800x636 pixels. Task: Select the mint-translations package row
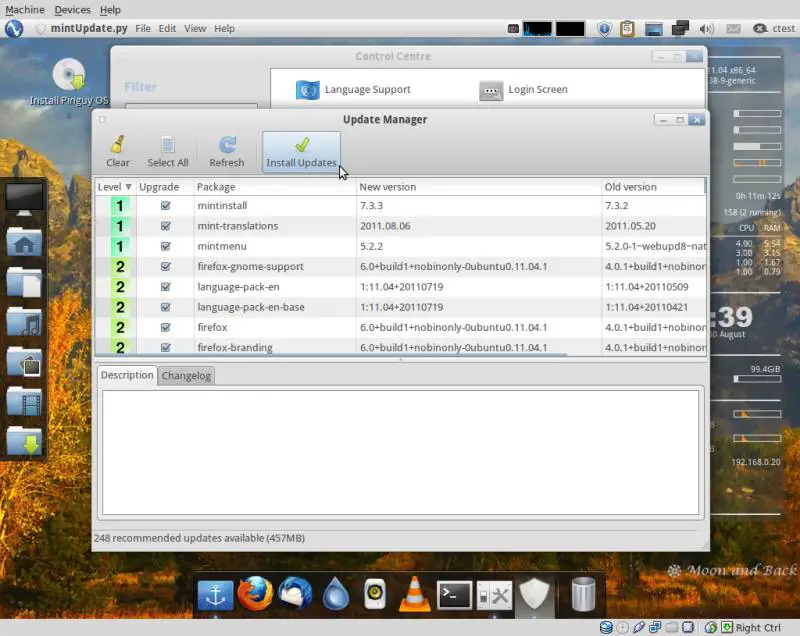[401, 226]
